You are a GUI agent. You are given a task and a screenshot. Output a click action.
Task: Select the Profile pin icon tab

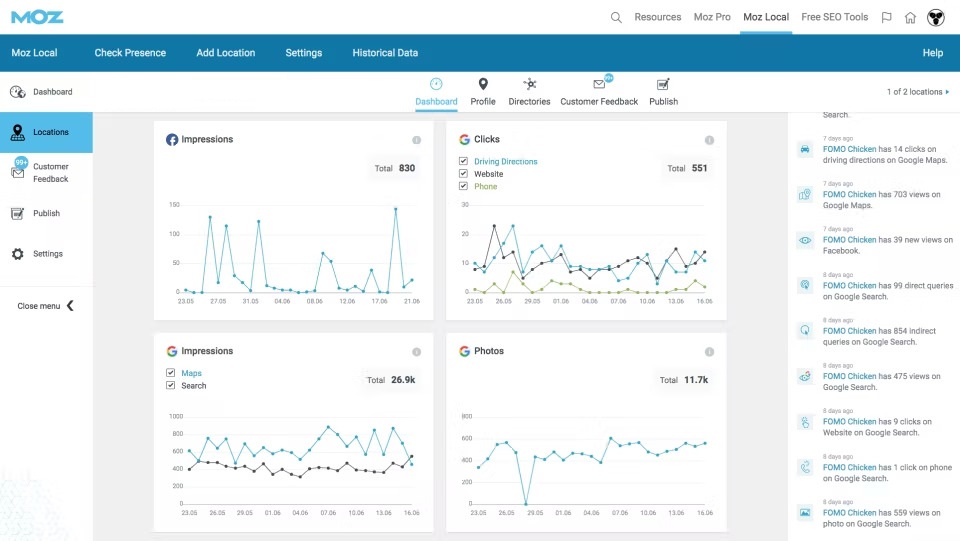point(483,85)
